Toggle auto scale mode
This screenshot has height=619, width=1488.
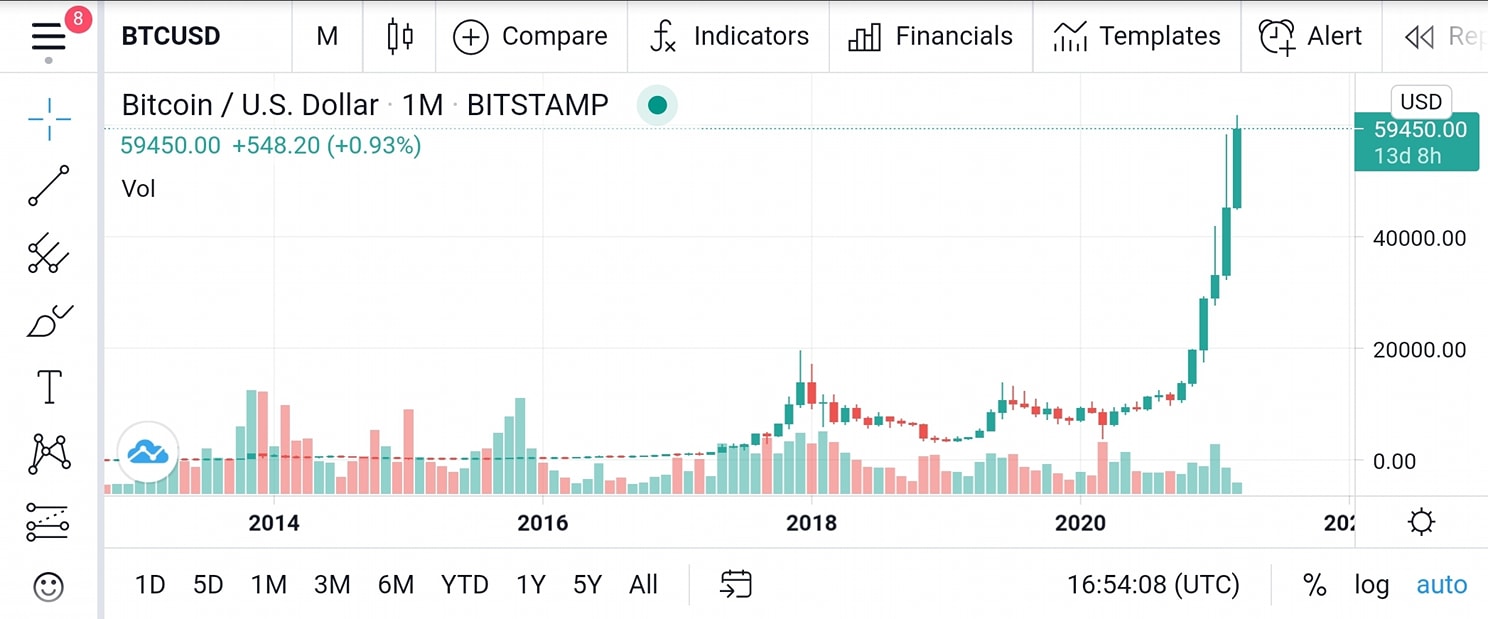click(1441, 585)
